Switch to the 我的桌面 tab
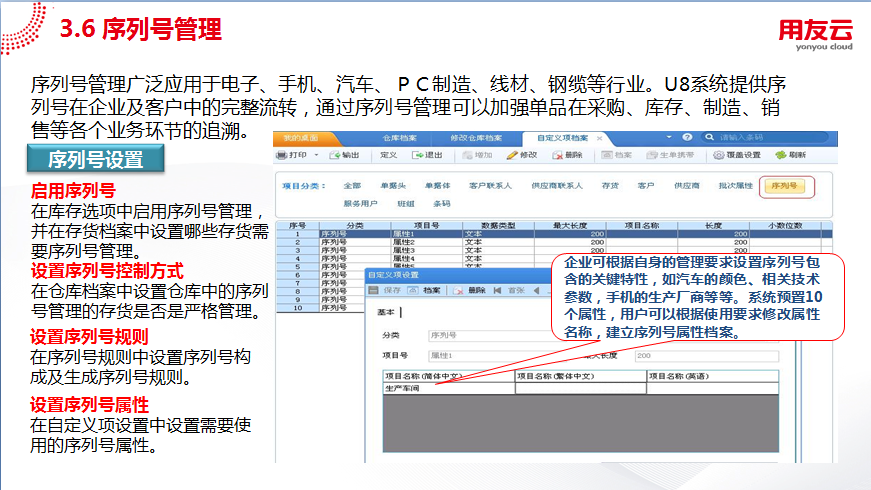This screenshot has width=871, height=490. pos(301,138)
